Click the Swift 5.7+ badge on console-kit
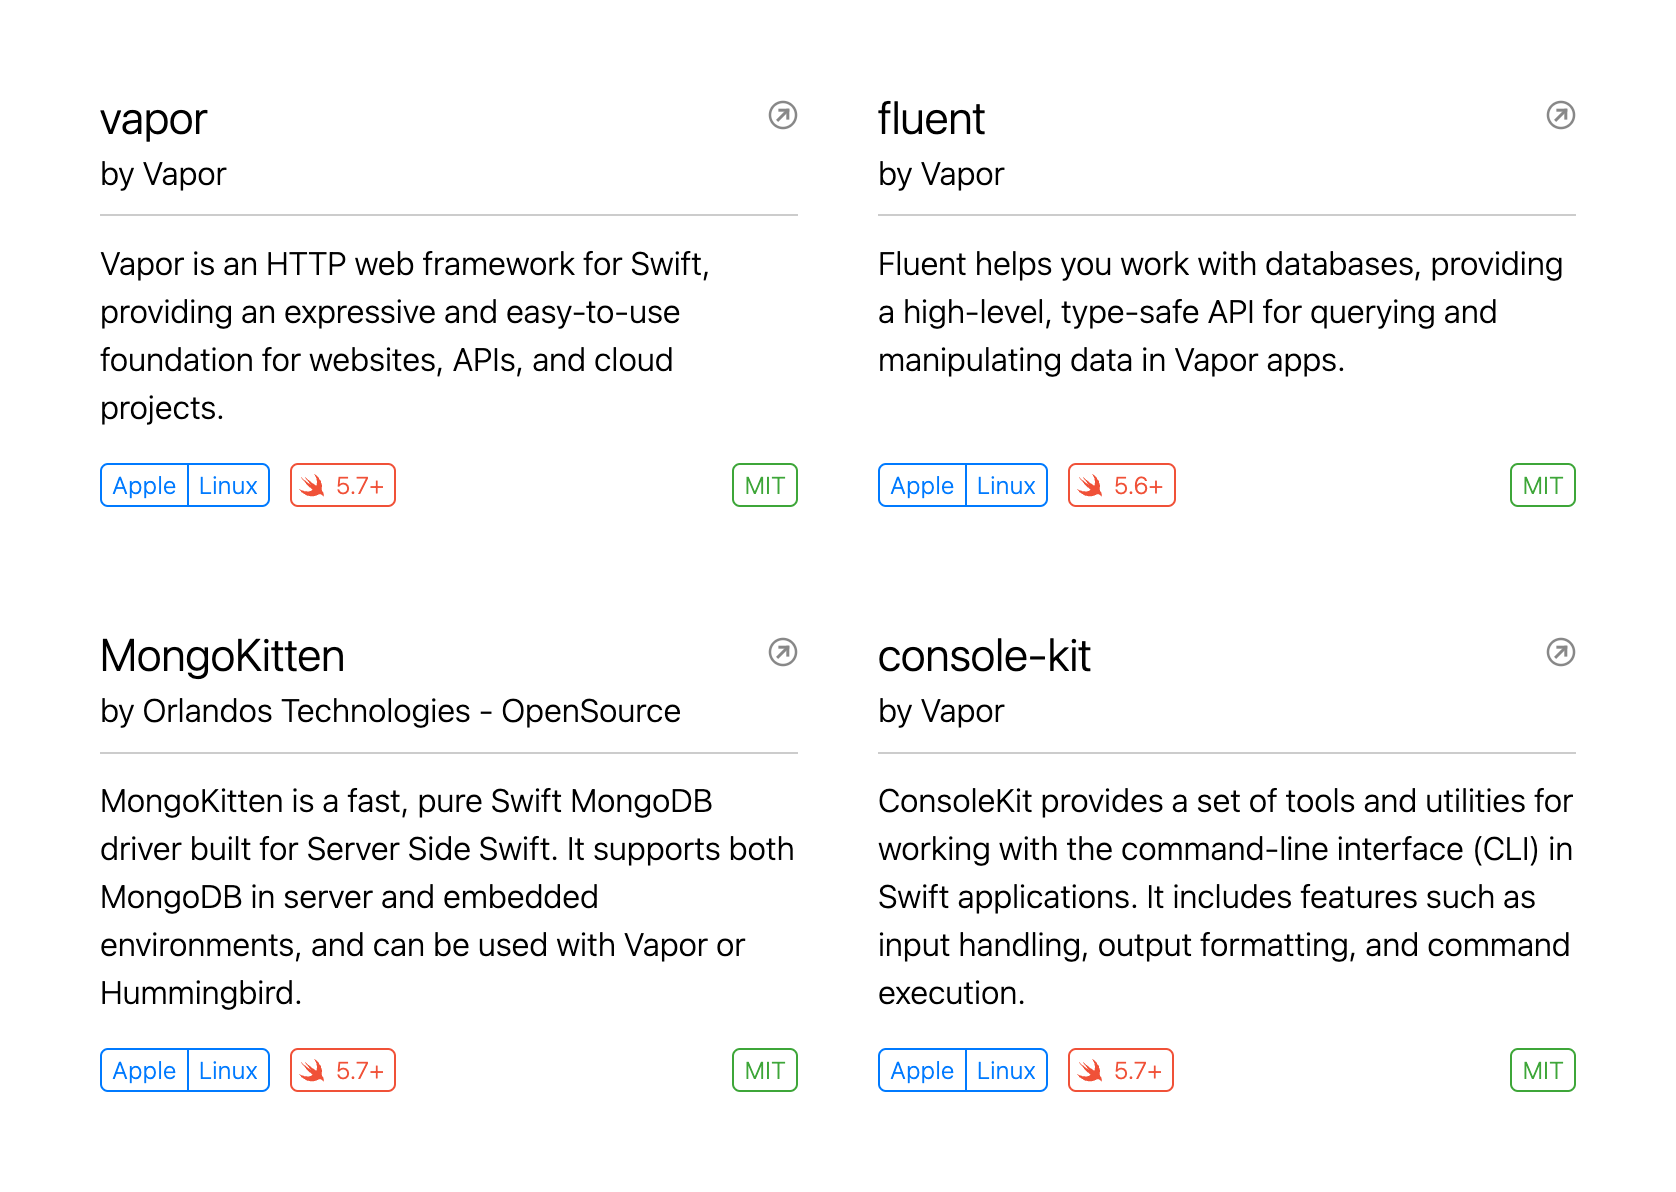 coord(1121,1071)
